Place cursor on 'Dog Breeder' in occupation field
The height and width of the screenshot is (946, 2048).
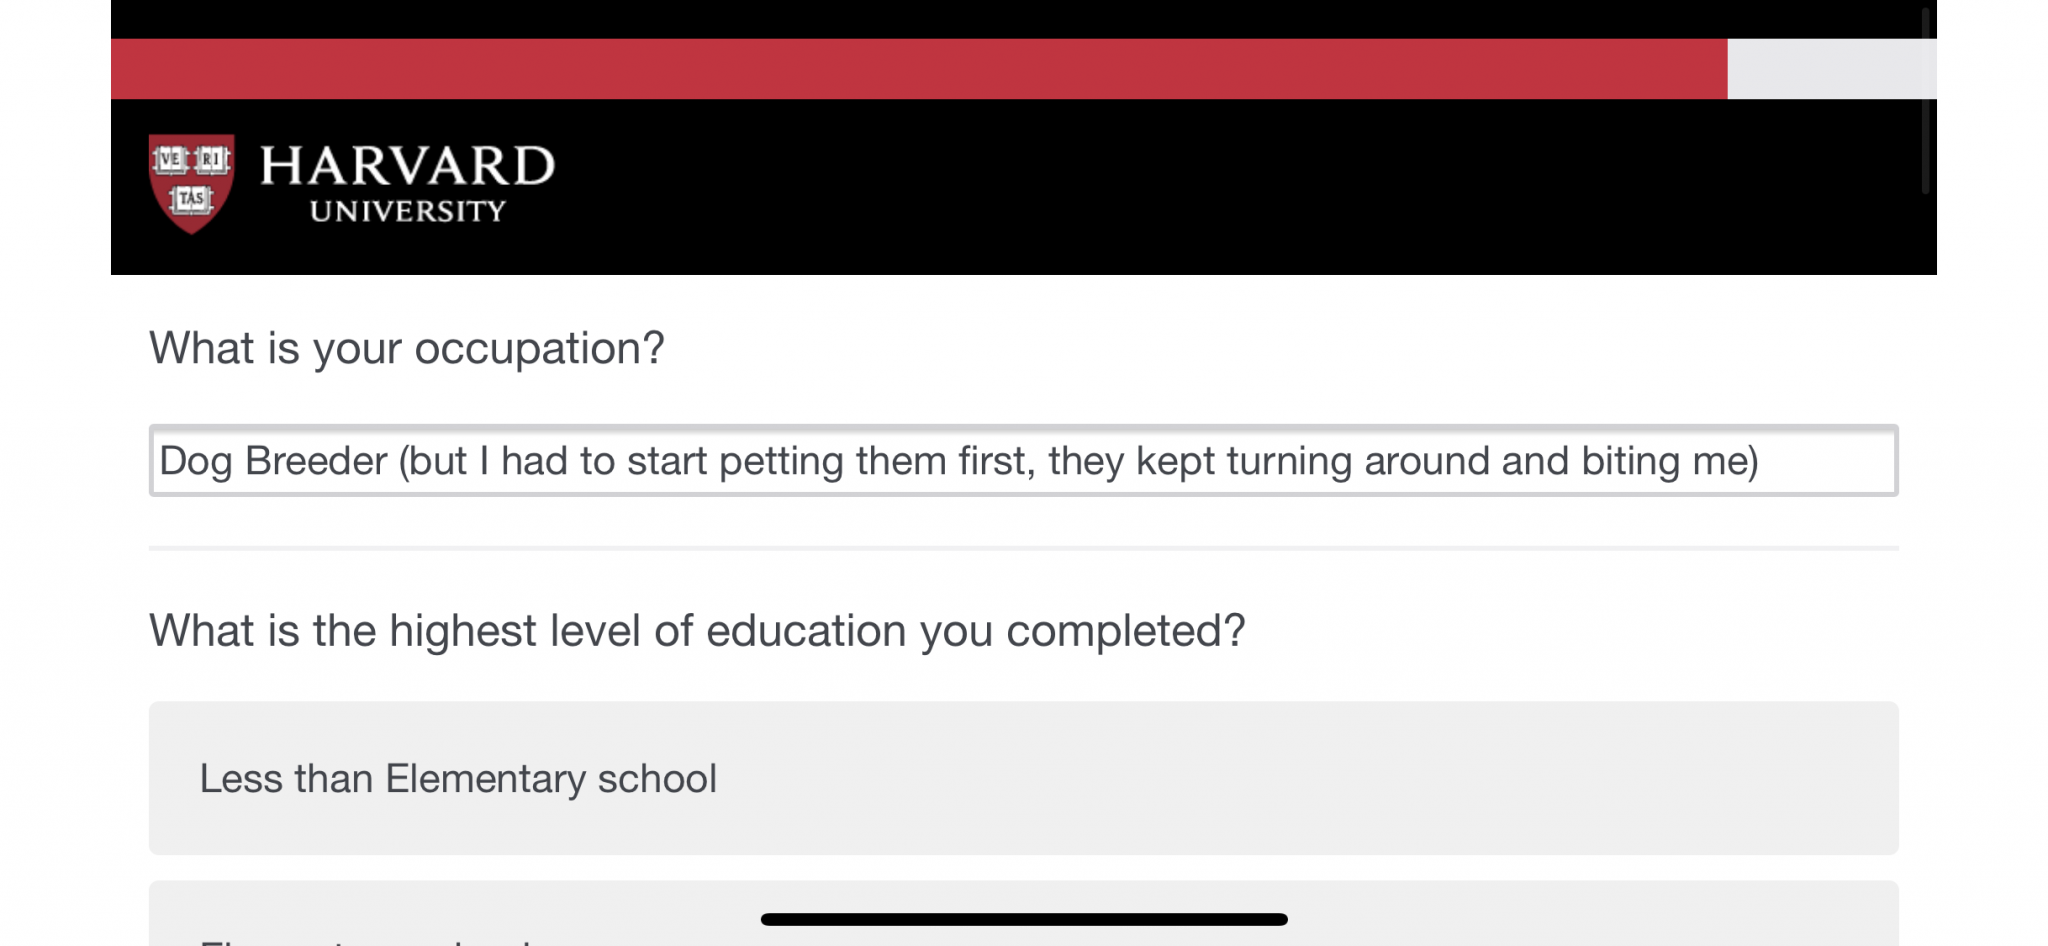273,461
